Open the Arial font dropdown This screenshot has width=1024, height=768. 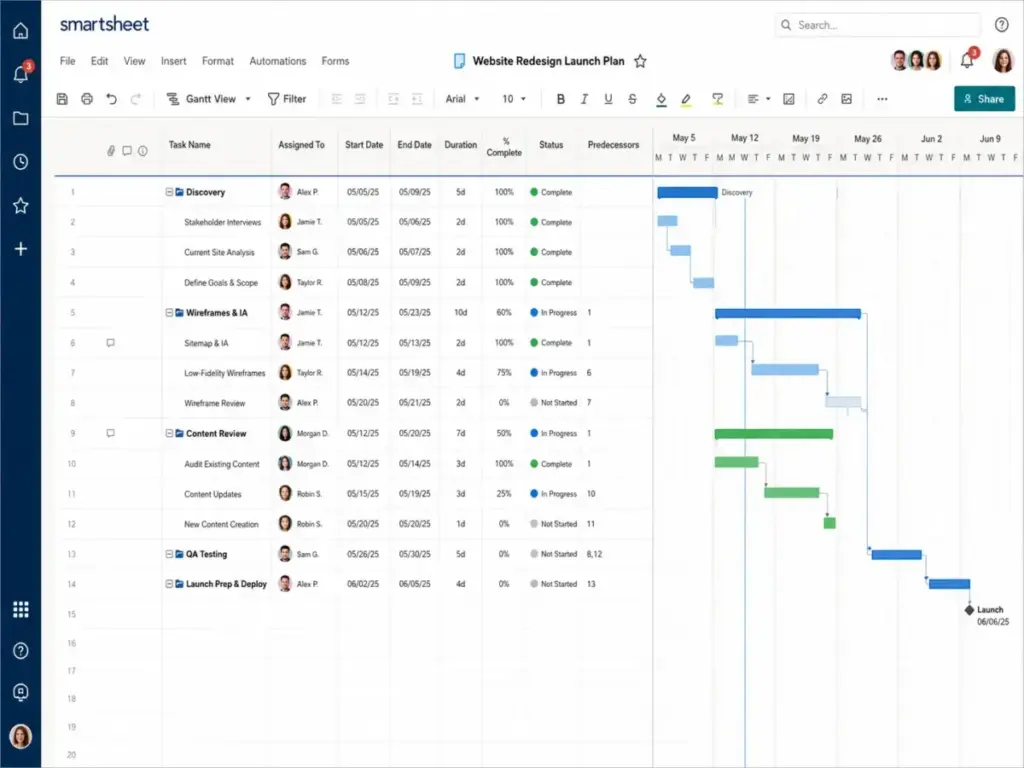point(462,99)
